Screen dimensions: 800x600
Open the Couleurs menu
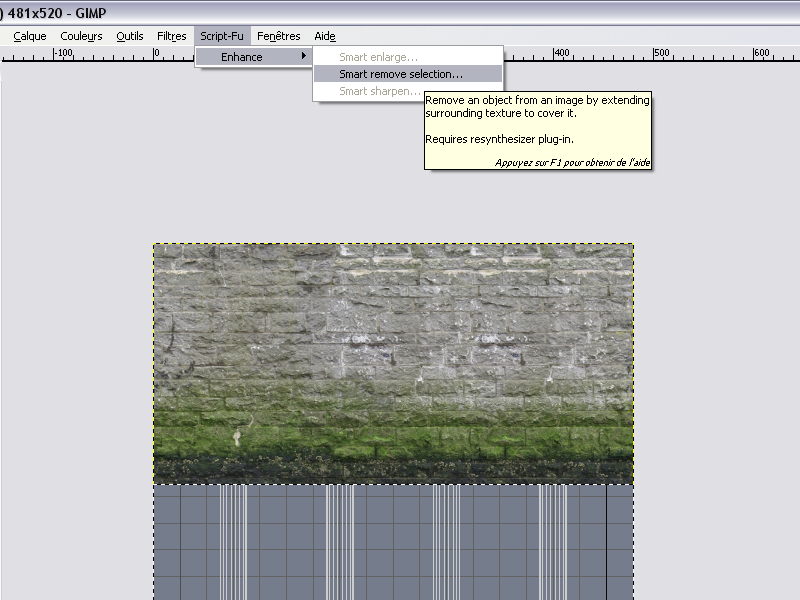[x=81, y=36]
